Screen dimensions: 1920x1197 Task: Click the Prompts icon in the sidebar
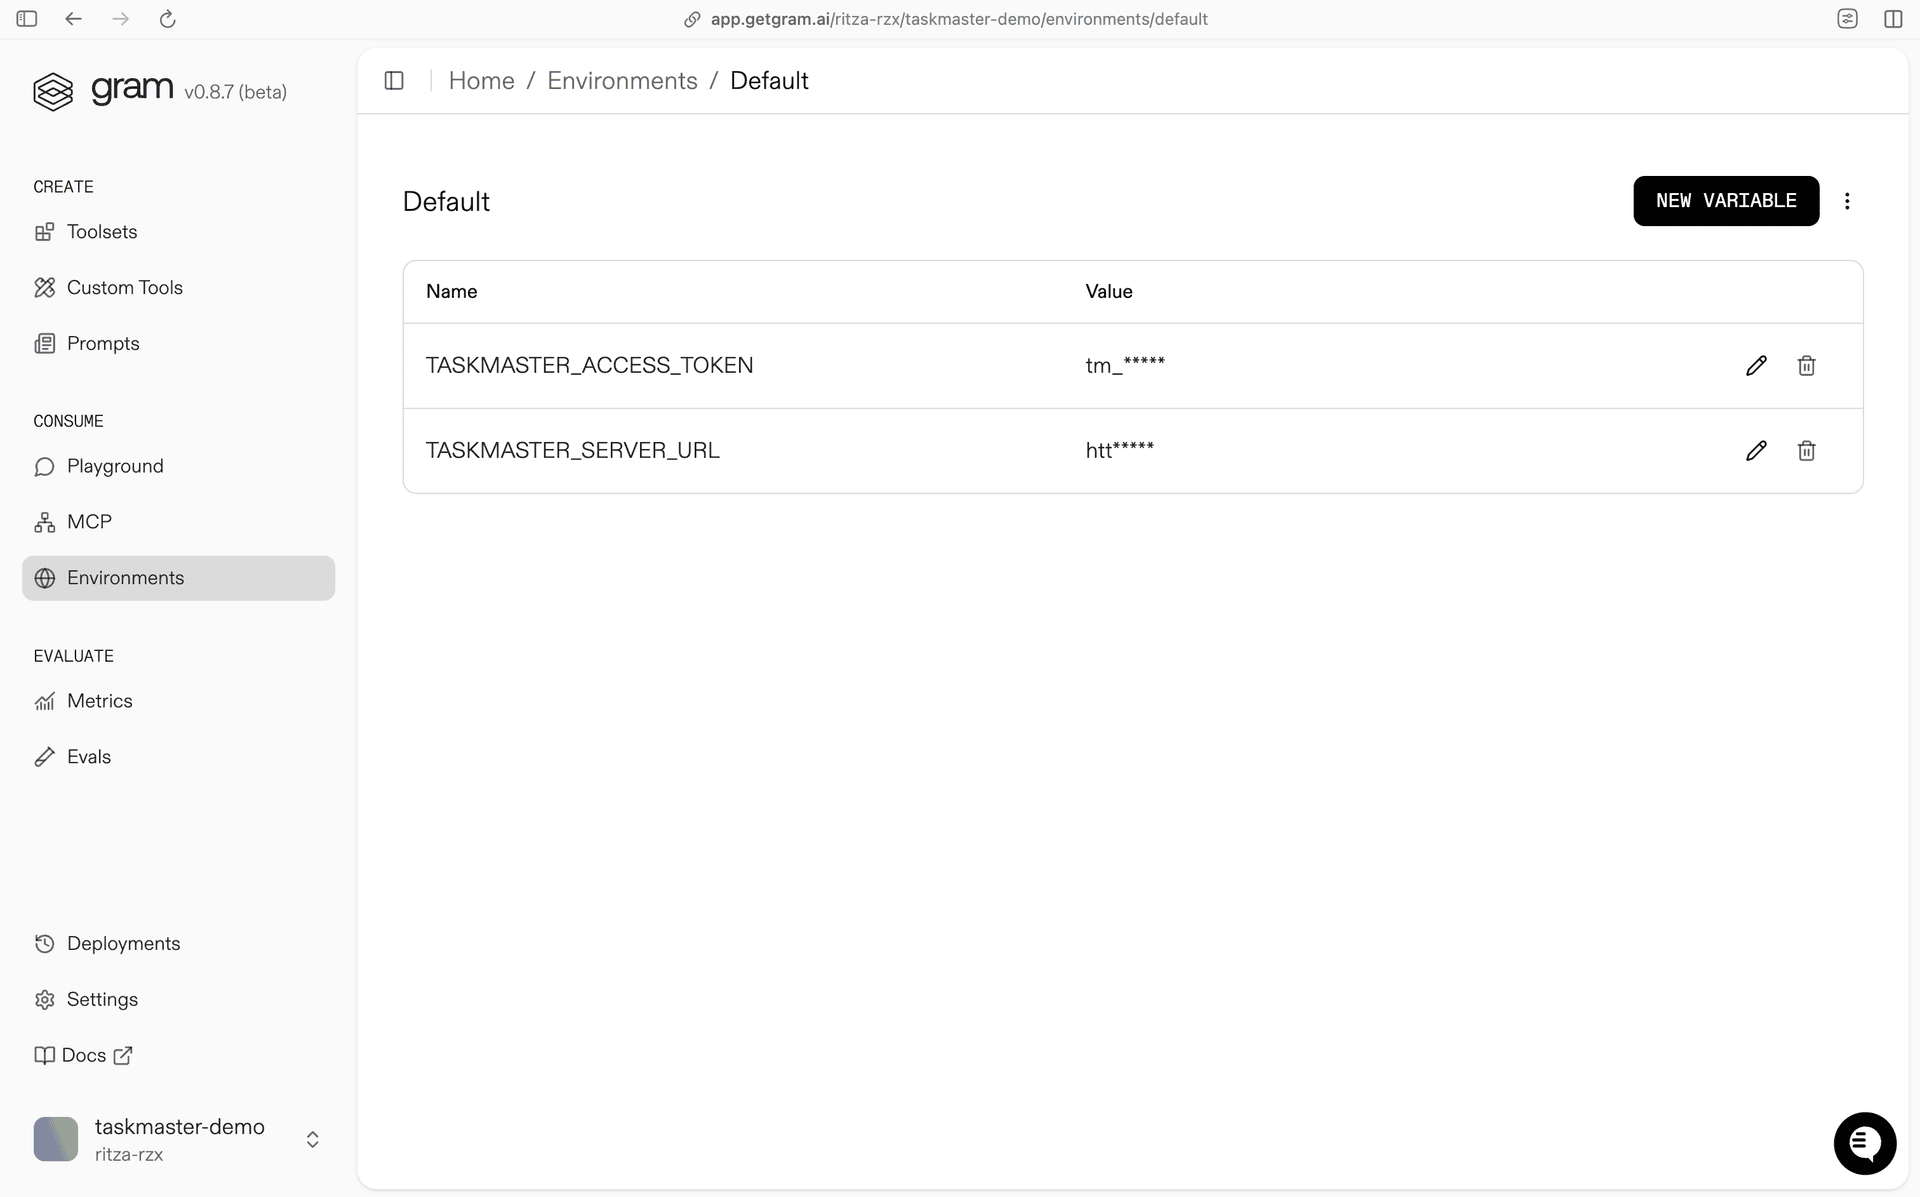point(46,343)
